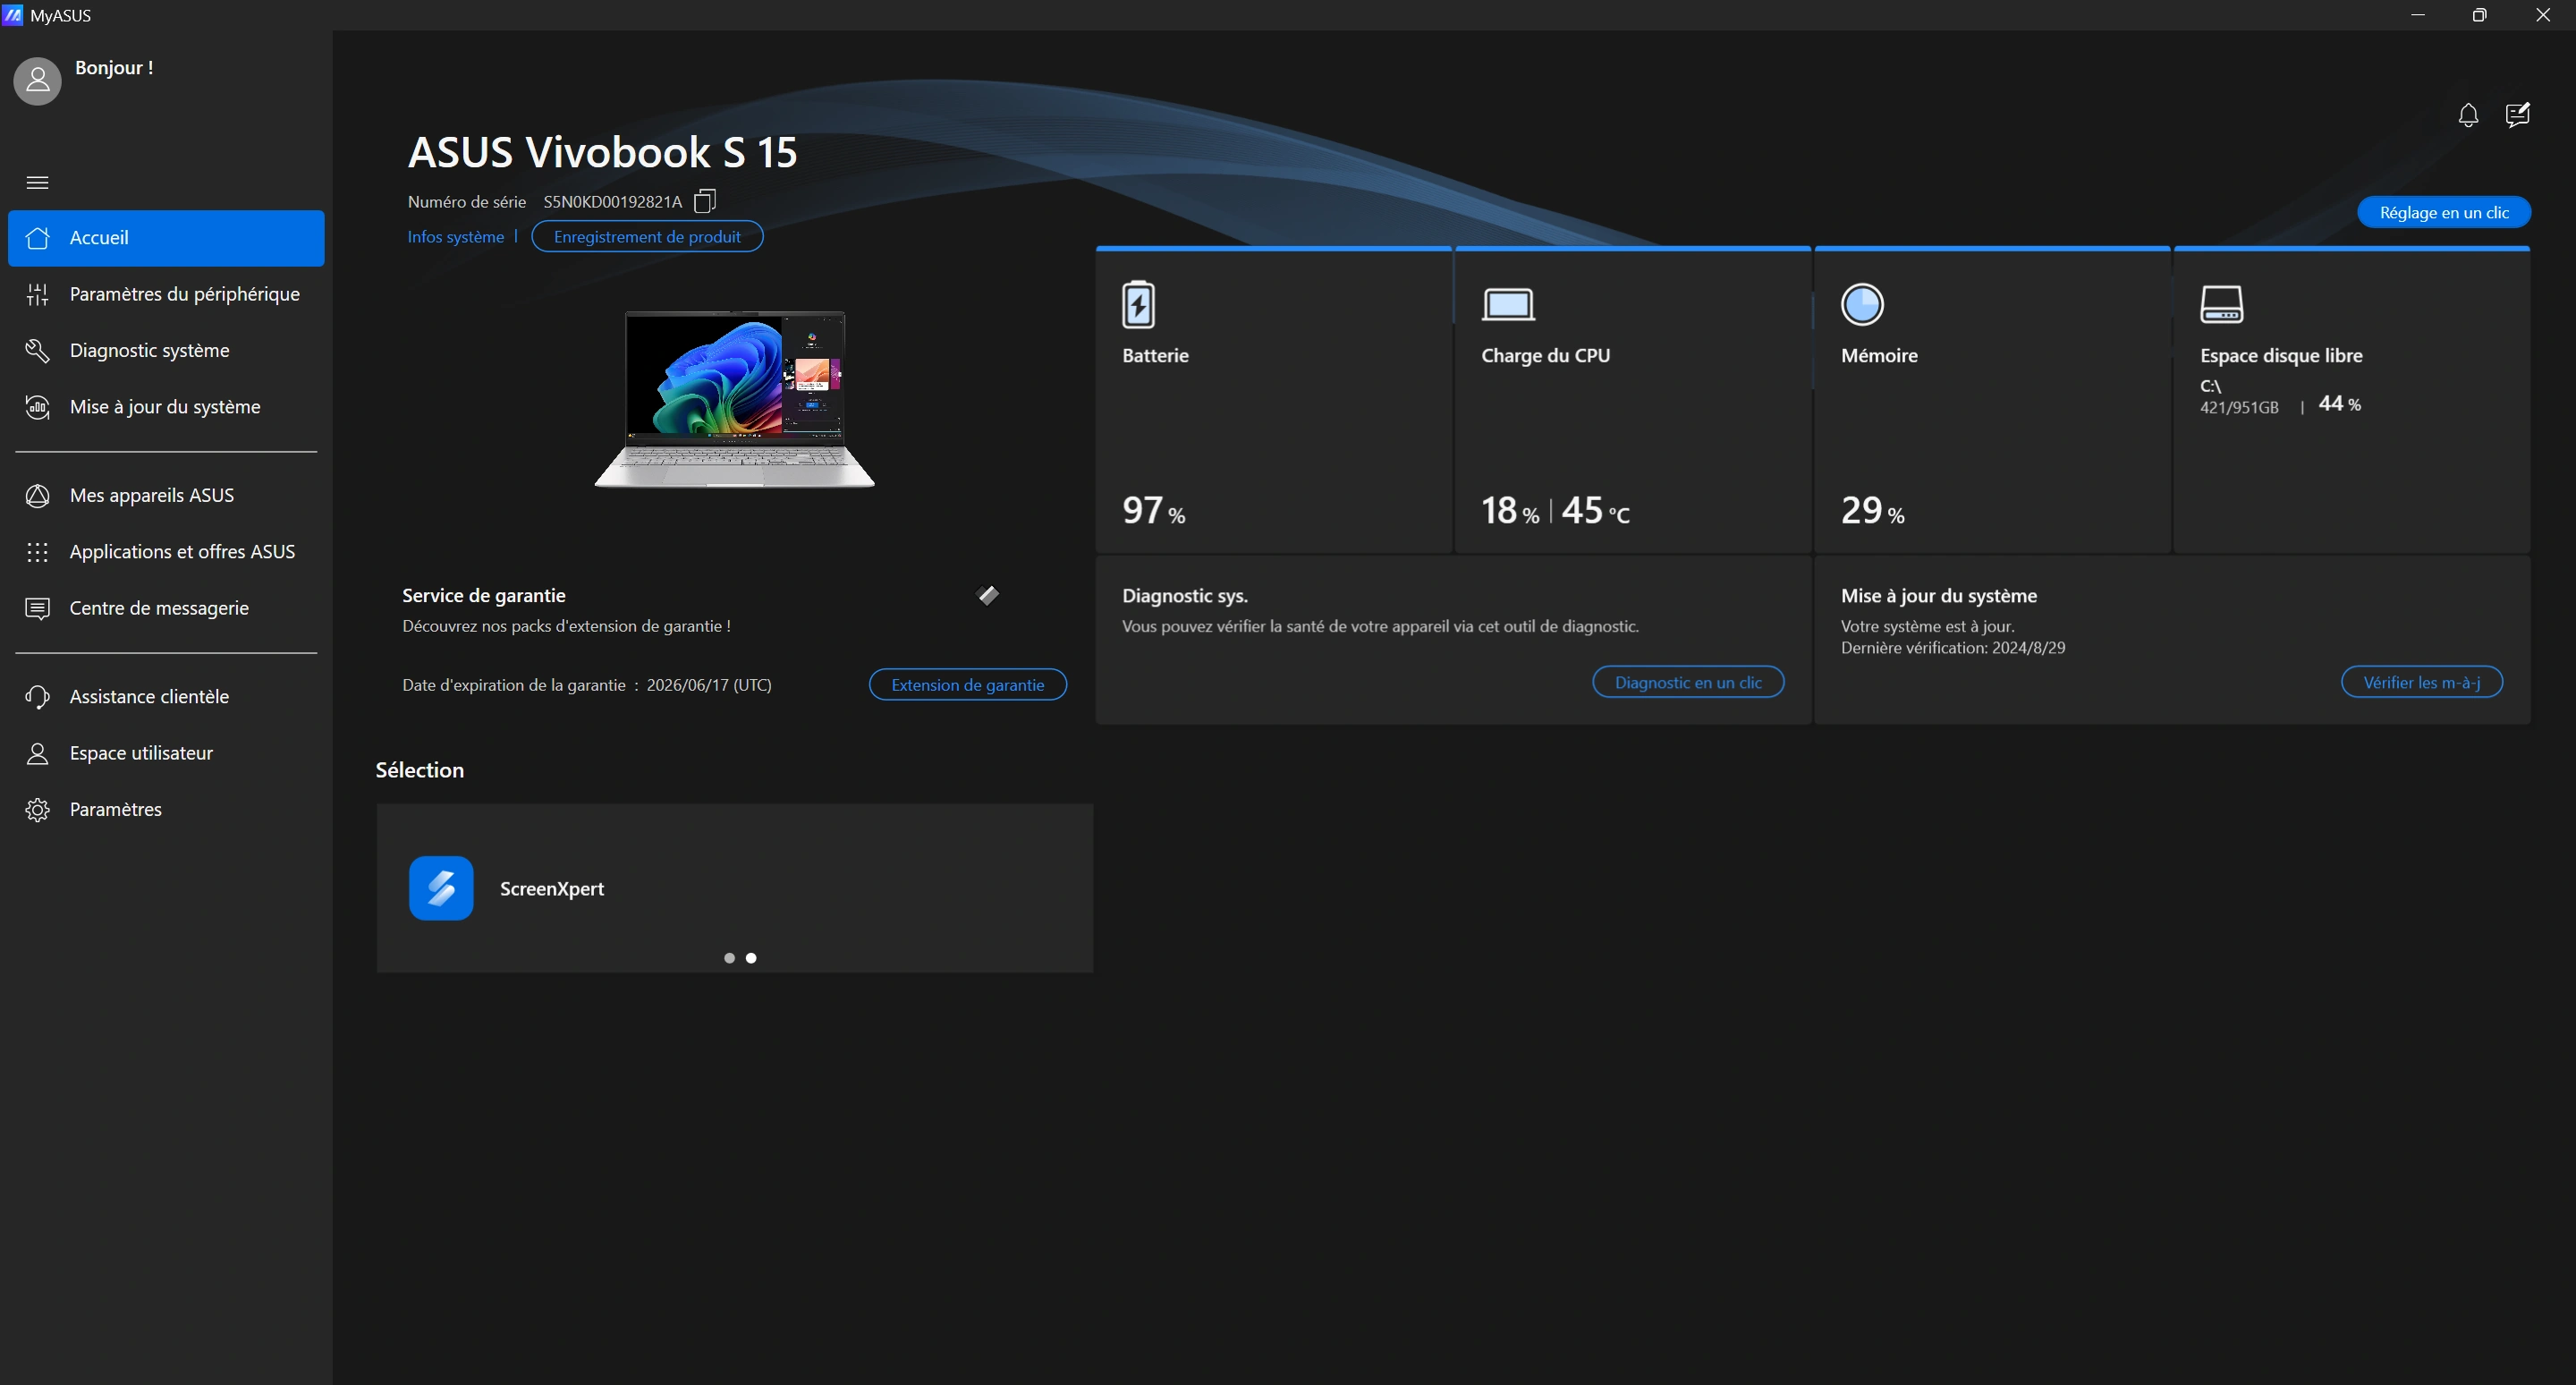Click the diagnostic wrench icon
The width and height of the screenshot is (2576, 1385).
pos(37,350)
